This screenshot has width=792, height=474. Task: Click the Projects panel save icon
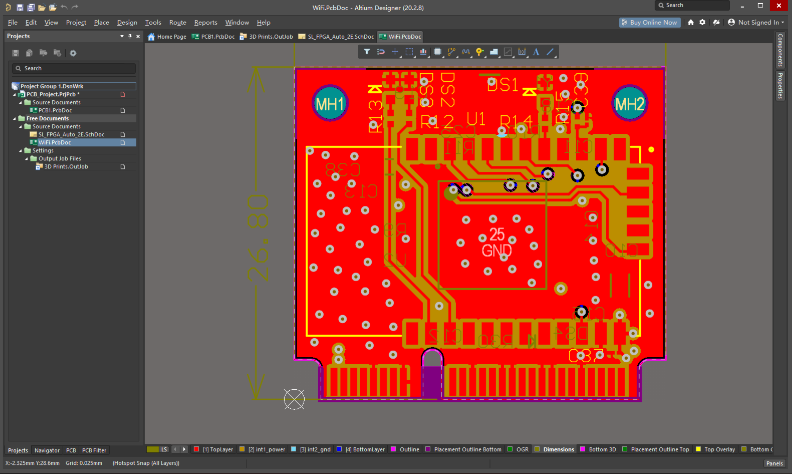pyautogui.click(x=16, y=53)
